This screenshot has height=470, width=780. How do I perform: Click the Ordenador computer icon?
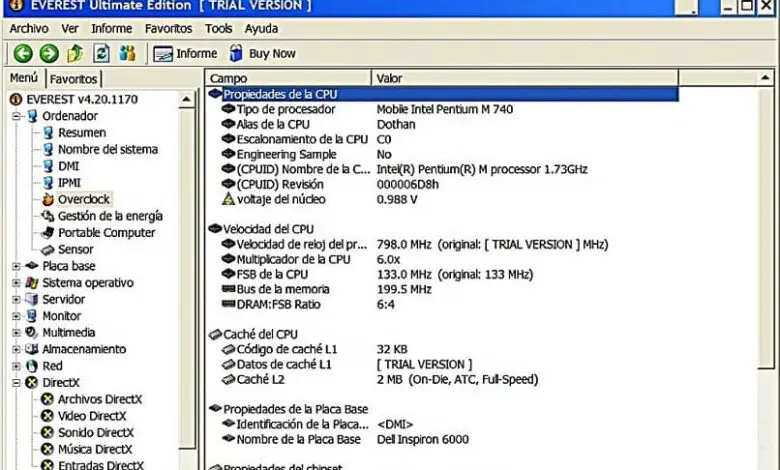(32, 116)
